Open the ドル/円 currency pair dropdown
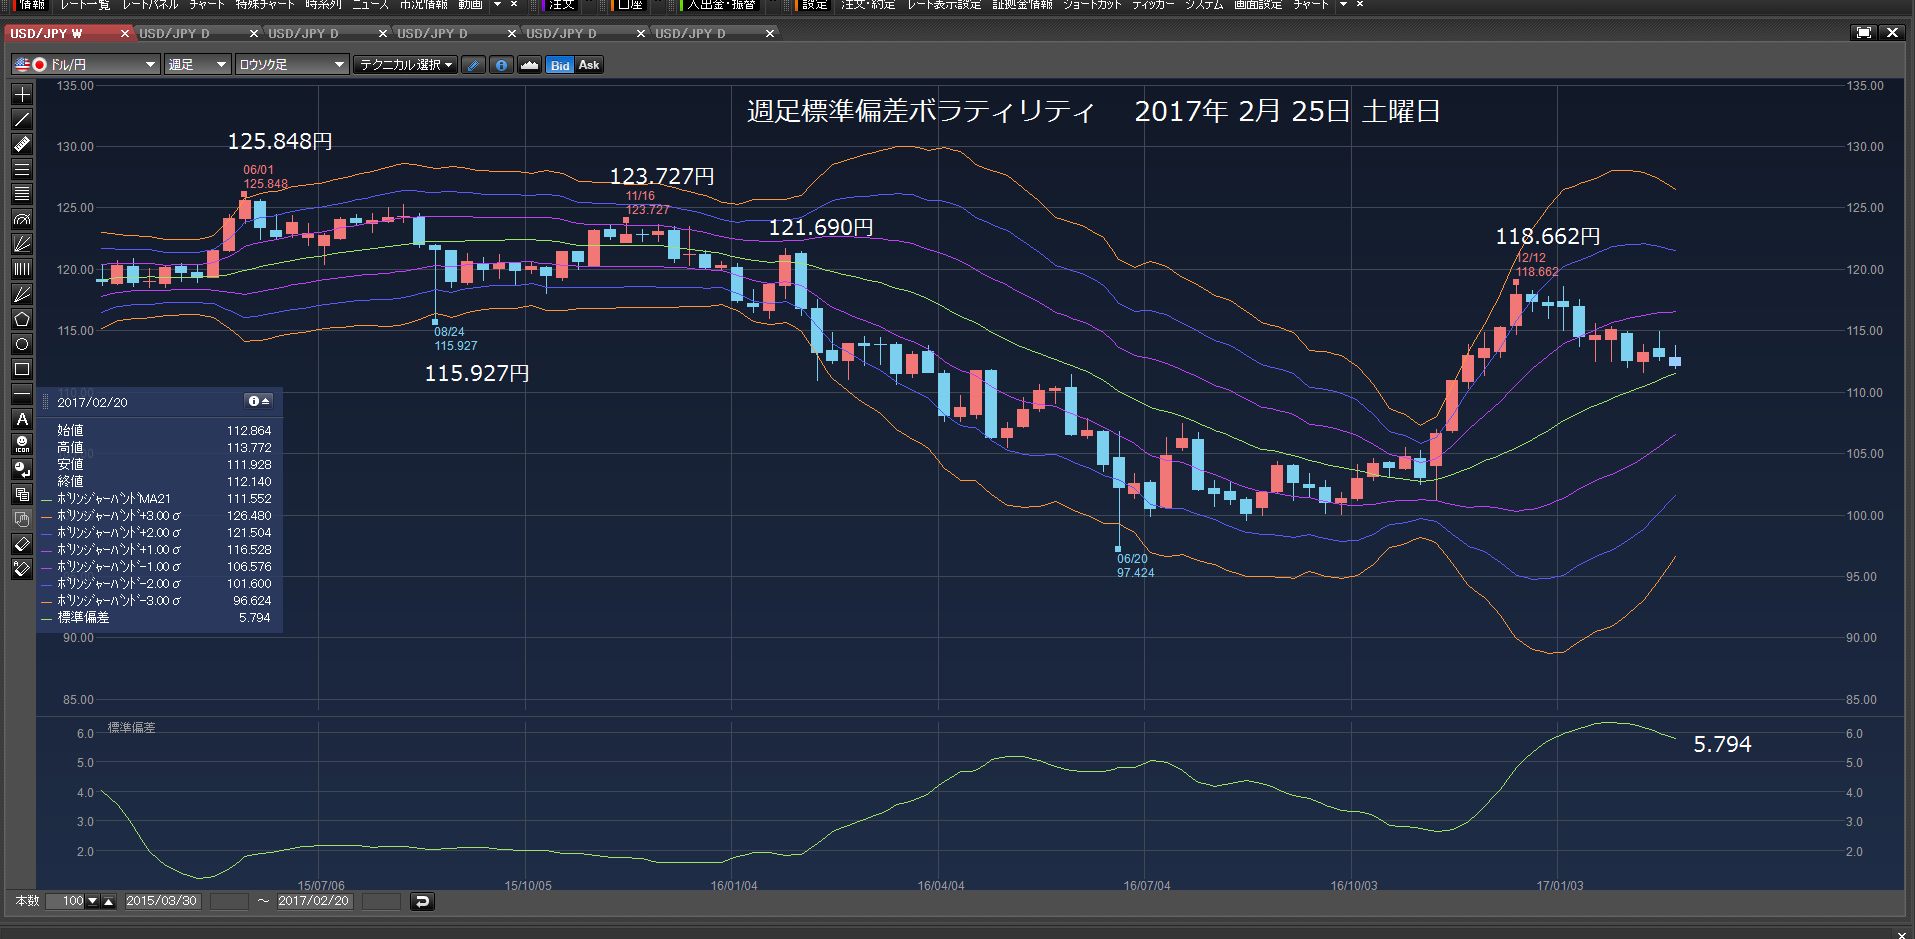This screenshot has width=1915, height=939. [x=86, y=65]
